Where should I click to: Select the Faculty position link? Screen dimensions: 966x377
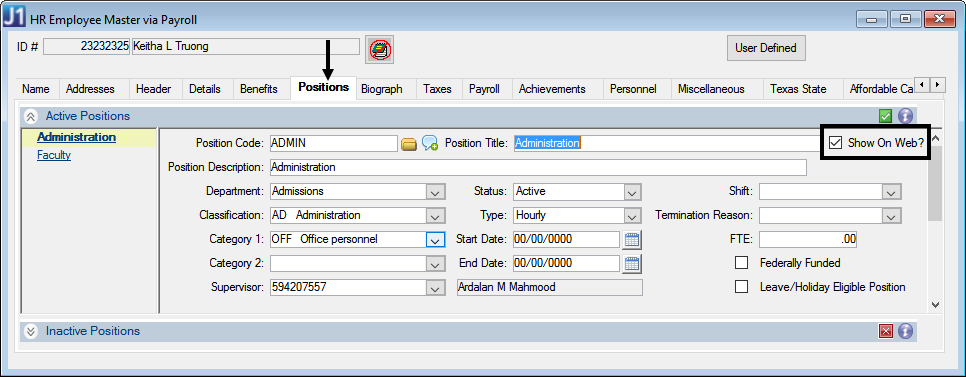tap(54, 155)
